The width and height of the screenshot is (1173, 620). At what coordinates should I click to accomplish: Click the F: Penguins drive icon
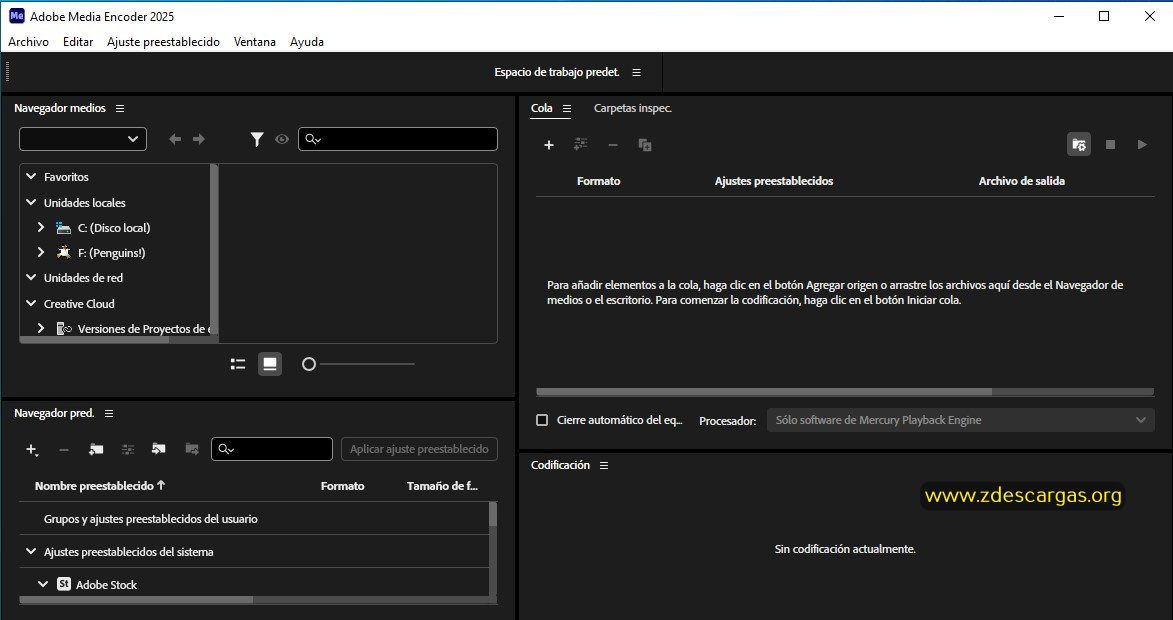[x=64, y=253]
